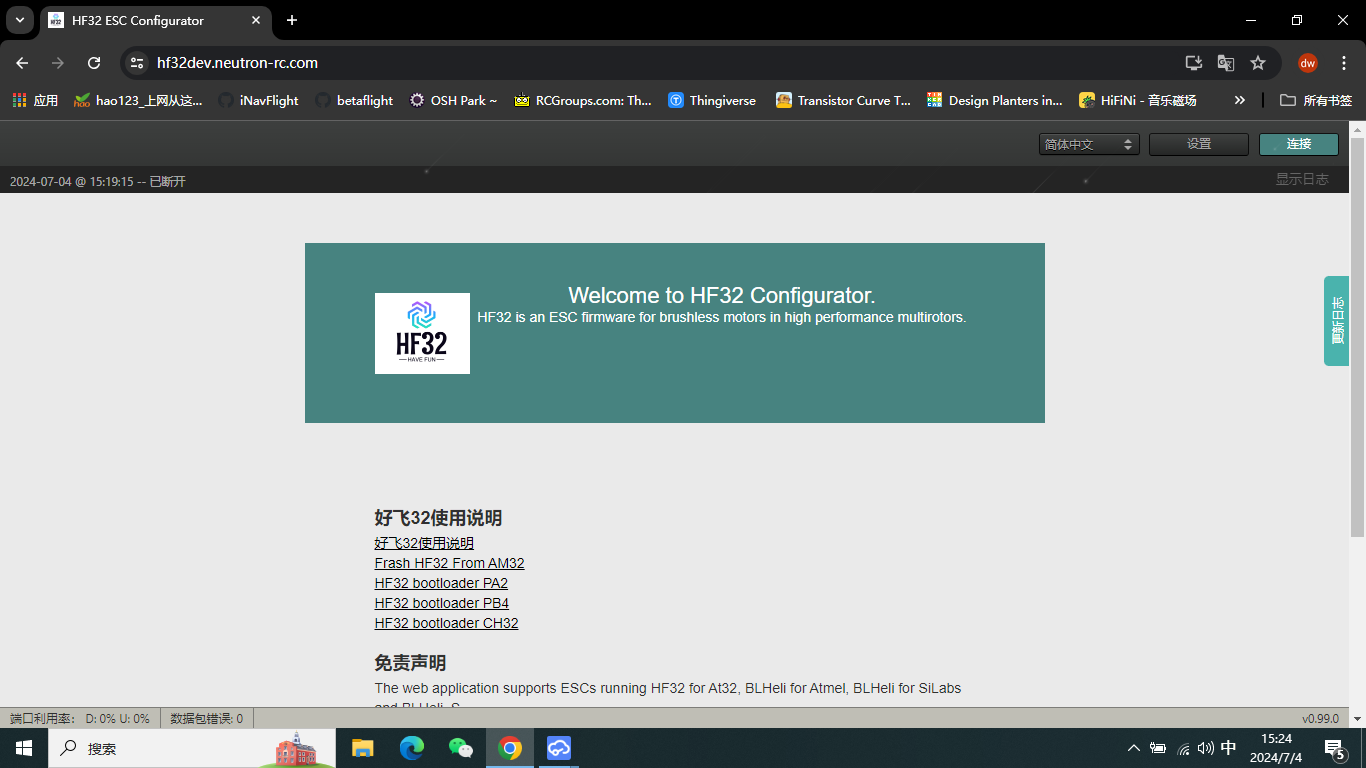This screenshot has width=1366, height=768.
Task: Click the 显示日志 show log link
Action: [x=1302, y=180]
